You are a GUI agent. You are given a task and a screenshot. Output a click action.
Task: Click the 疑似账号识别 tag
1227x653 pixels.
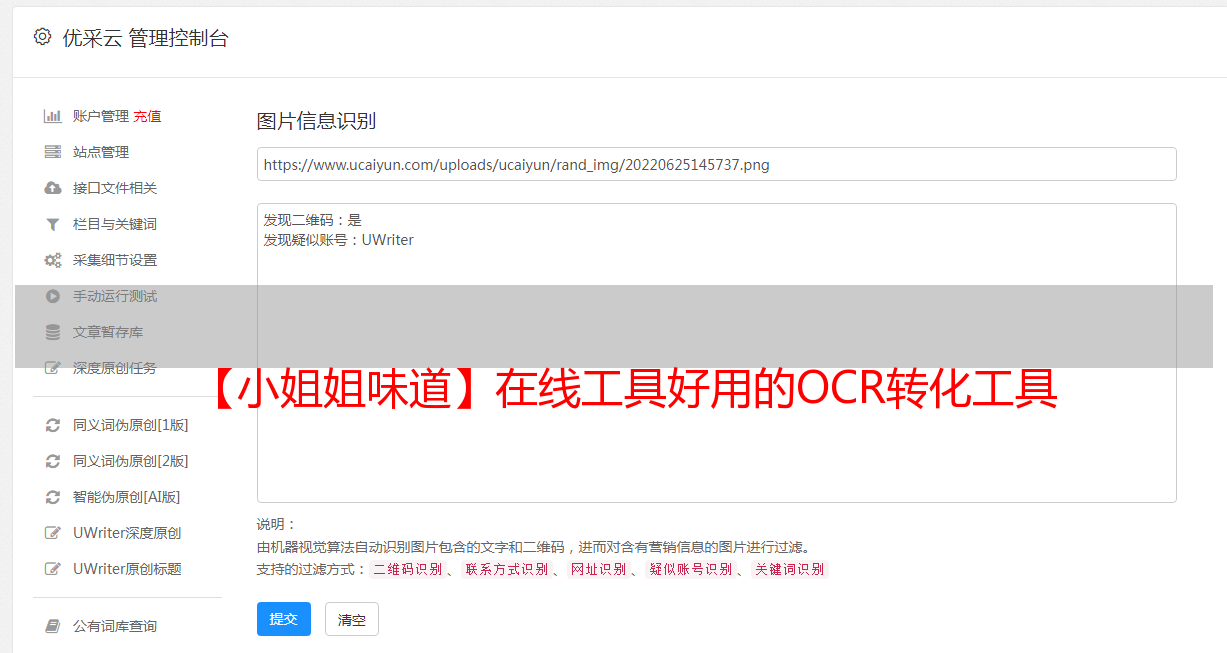tap(690, 569)
